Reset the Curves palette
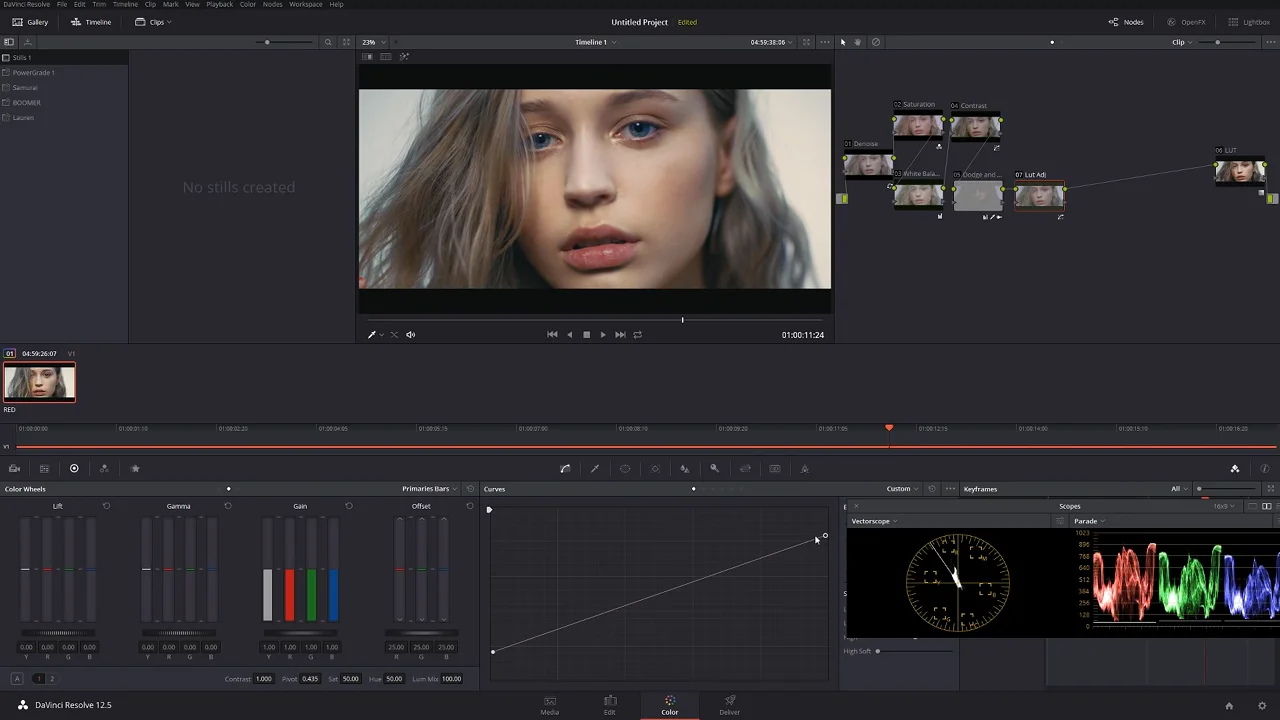1280x720 pixels. 932,489
